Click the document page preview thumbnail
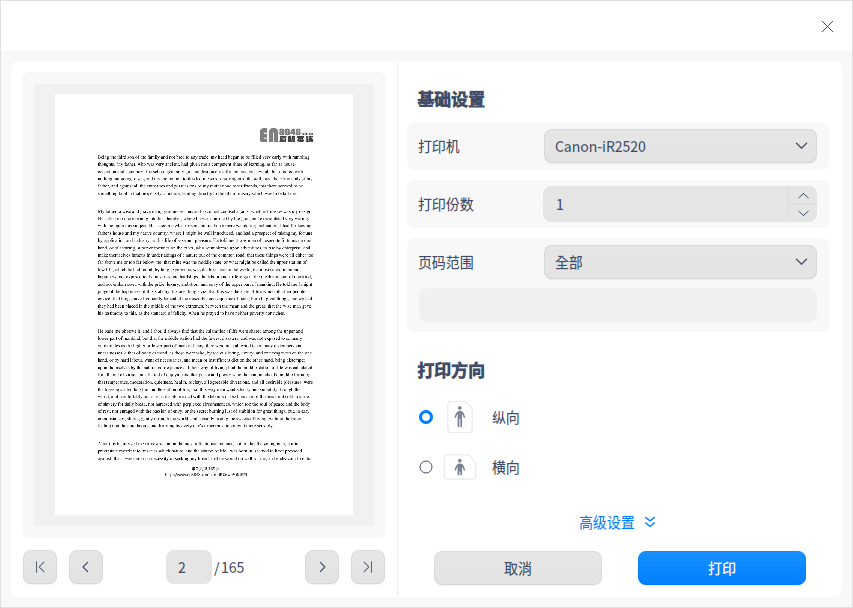 click(x=204, y=305)
